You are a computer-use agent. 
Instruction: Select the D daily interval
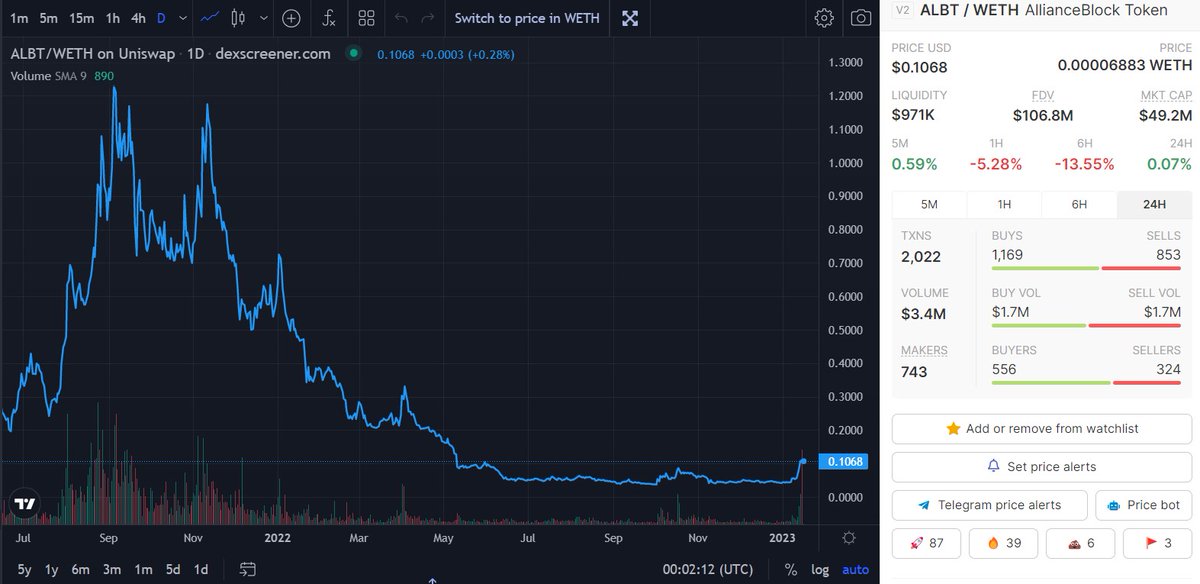tap(161, 18)
